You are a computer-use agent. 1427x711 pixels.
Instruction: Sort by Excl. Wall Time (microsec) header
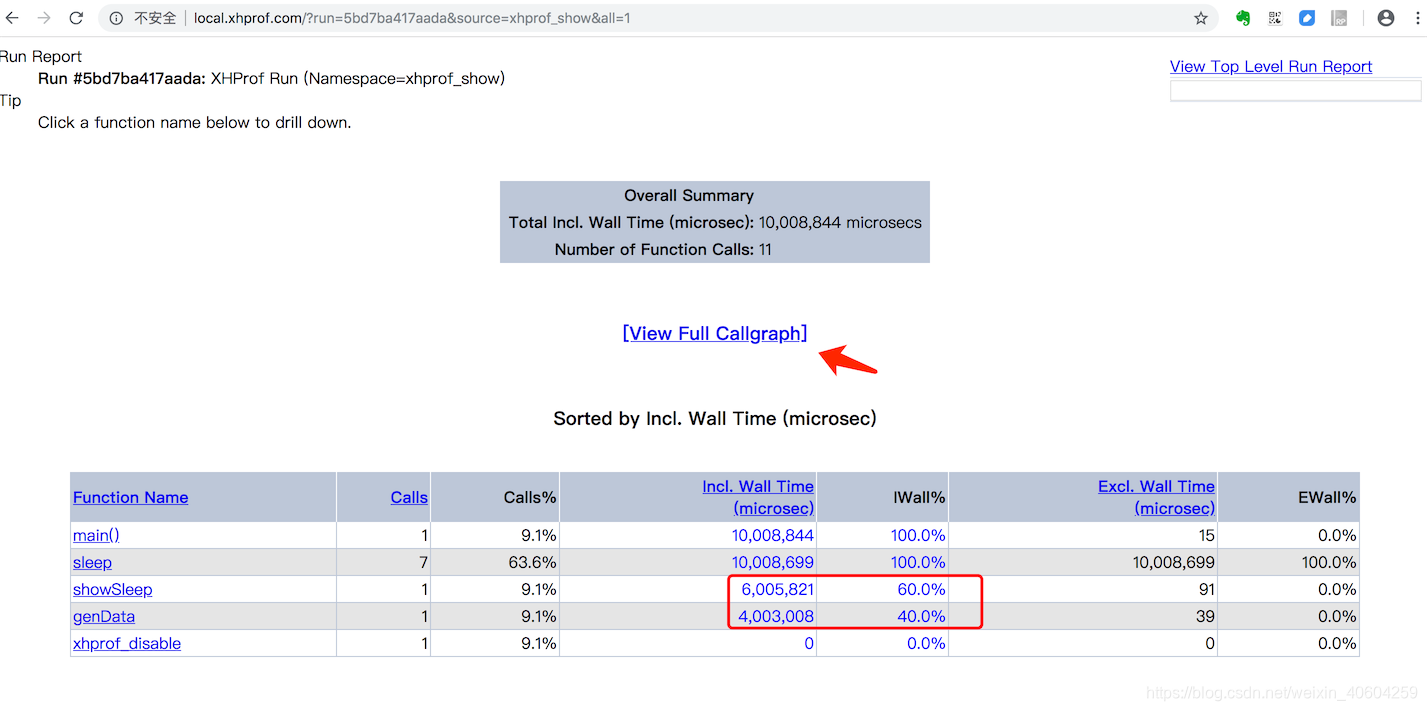point(1156,497)
